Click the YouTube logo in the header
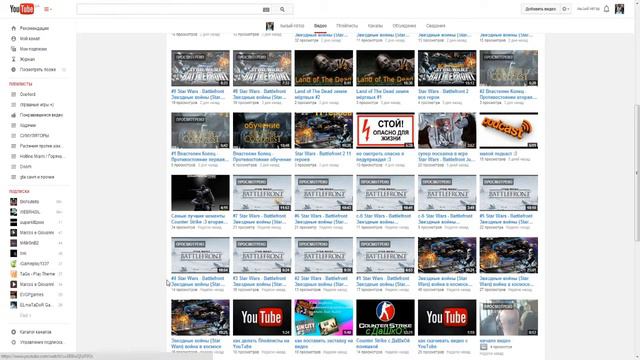 (x=22, y=9)
